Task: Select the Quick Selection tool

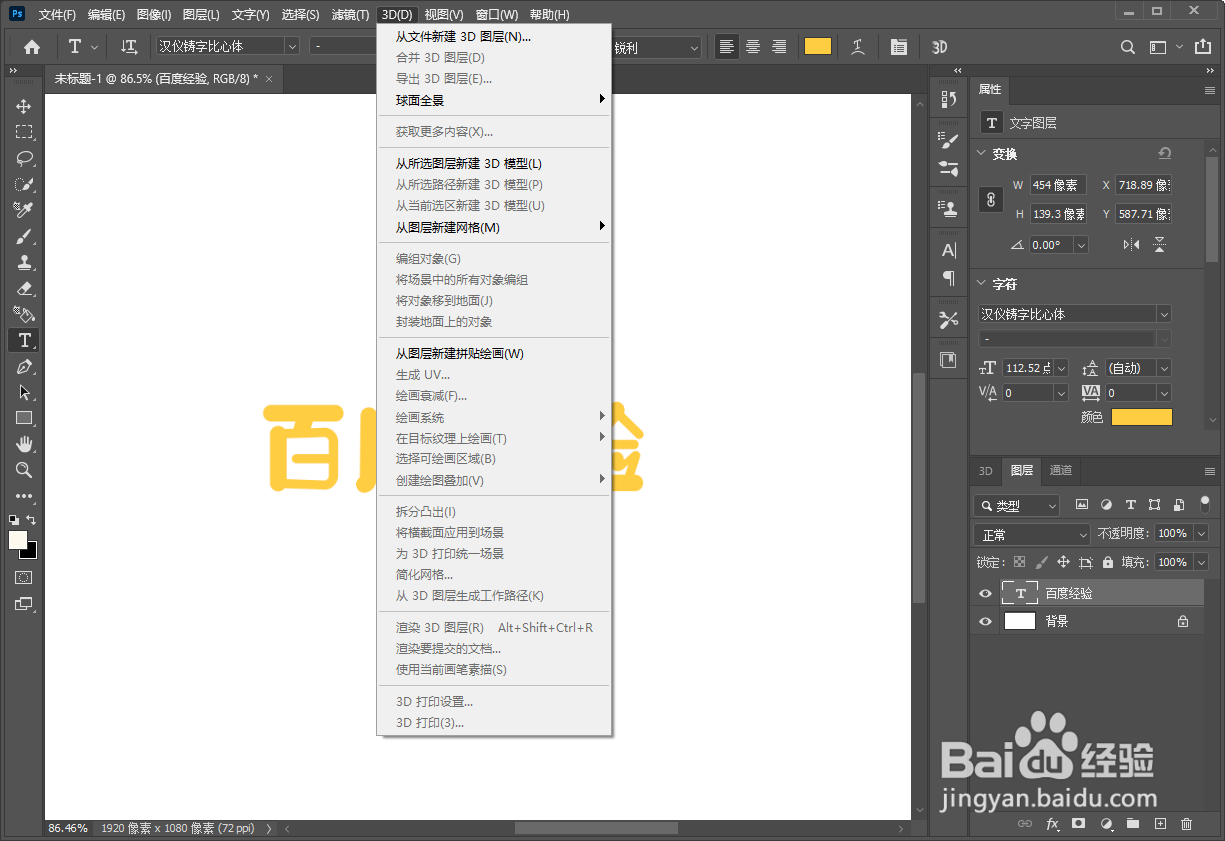Action: [24, 184]
